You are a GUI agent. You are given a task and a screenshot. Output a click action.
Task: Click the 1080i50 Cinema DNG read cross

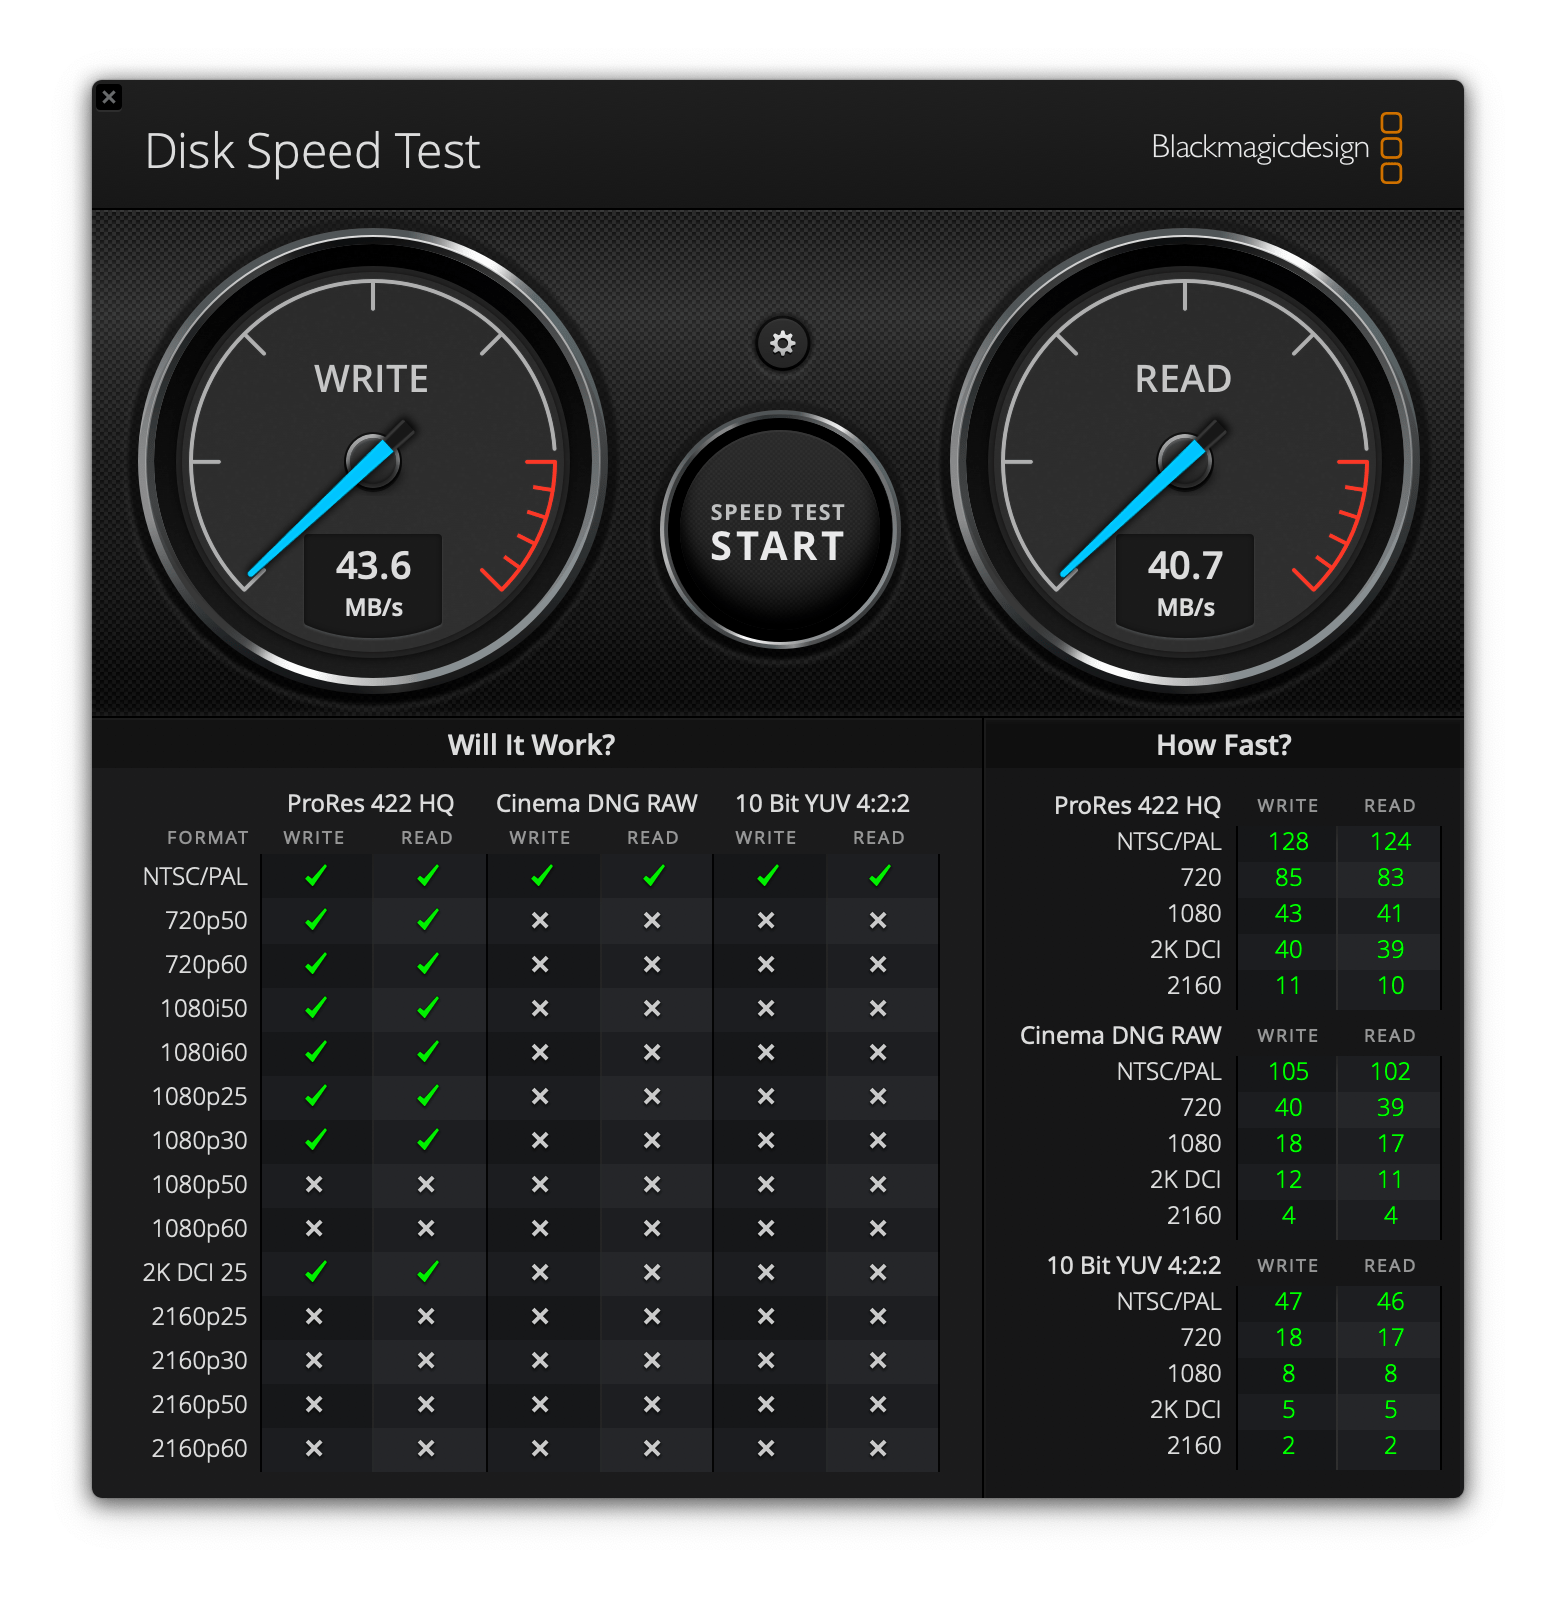pyautogui.click(x=652, y=1008)
